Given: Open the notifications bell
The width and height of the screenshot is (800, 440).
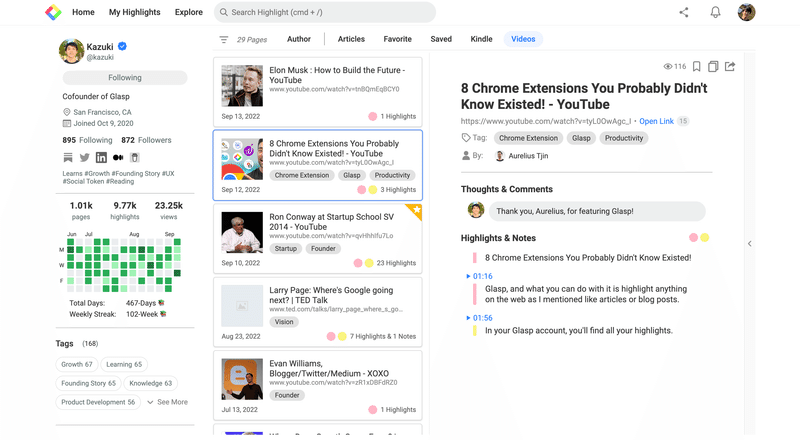Looking at the screenshot, I should (715, 12).
